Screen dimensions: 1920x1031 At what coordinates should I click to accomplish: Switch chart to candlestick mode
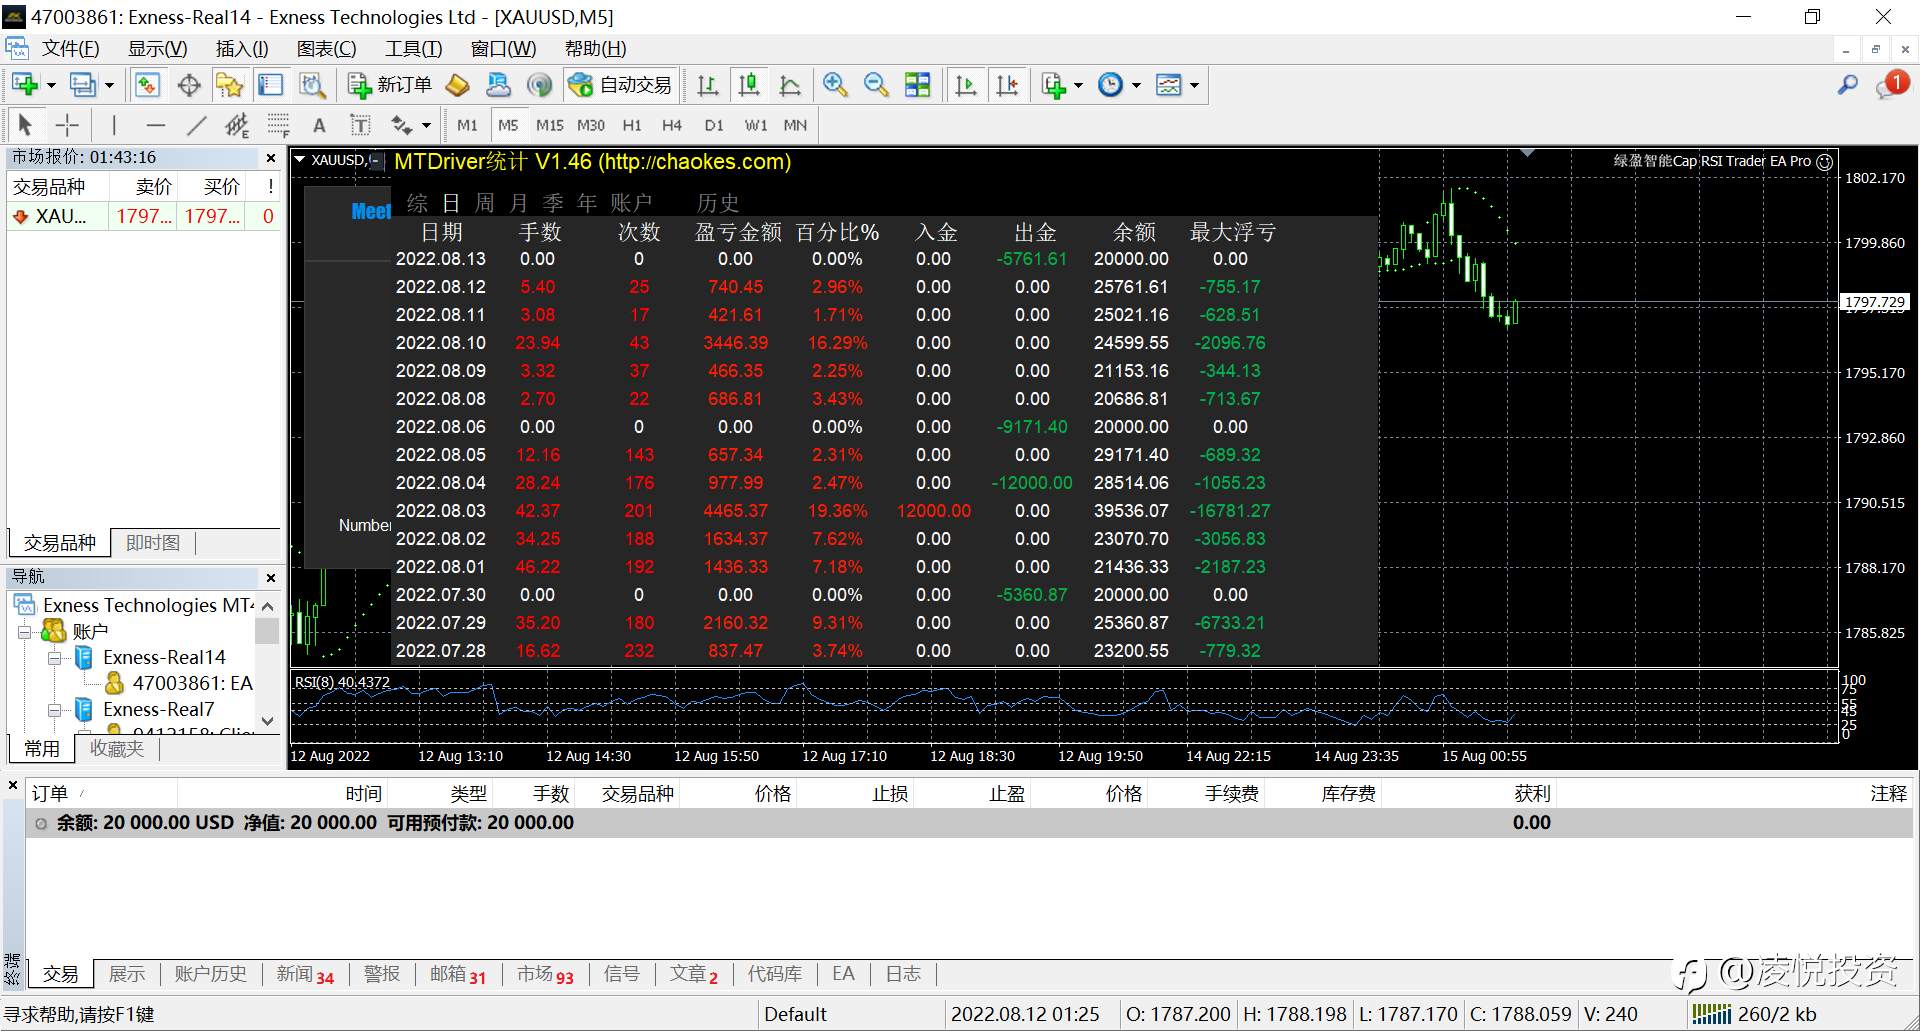coord(748,86)
